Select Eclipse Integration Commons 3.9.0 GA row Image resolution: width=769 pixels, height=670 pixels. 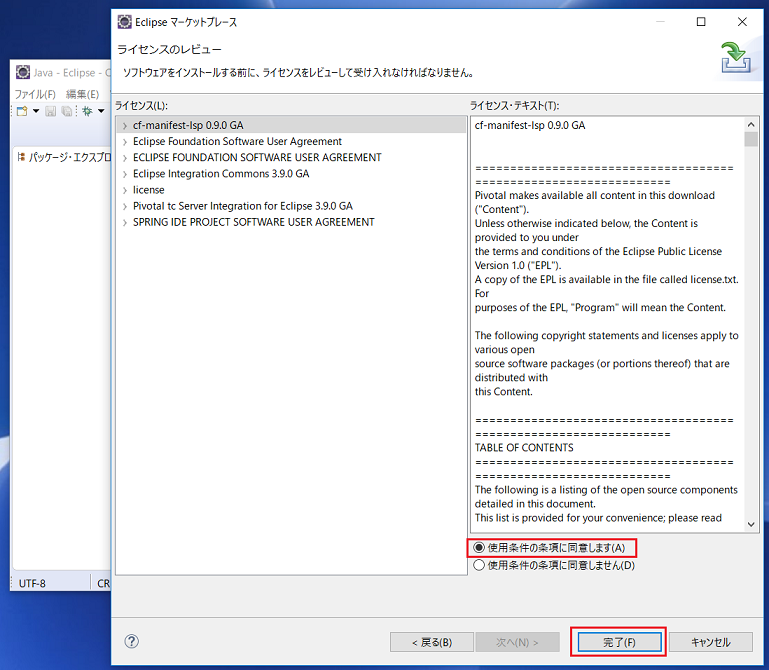221,174
